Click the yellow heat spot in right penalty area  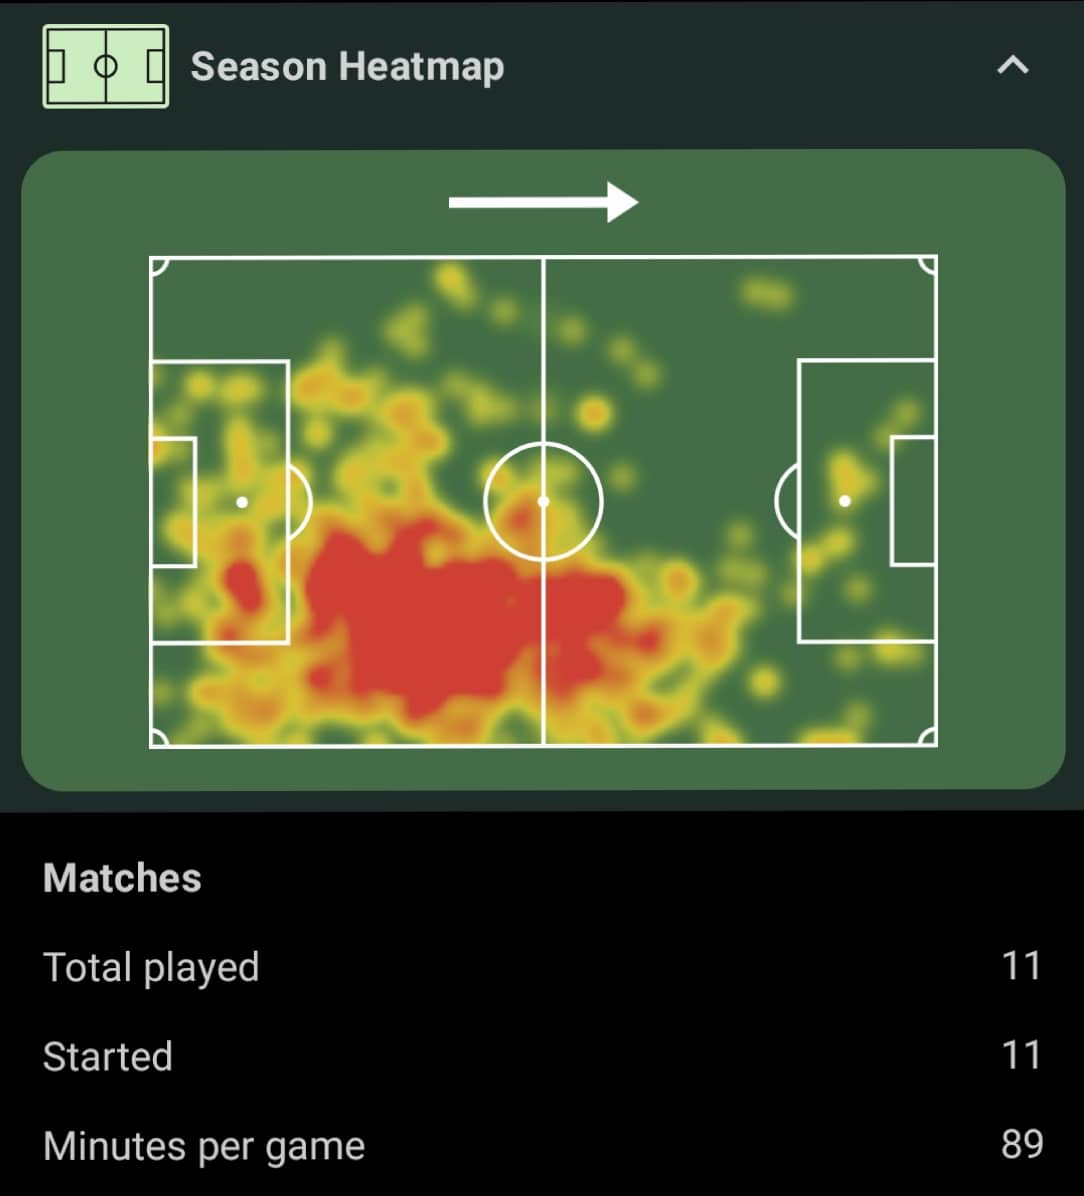(847, 473)
